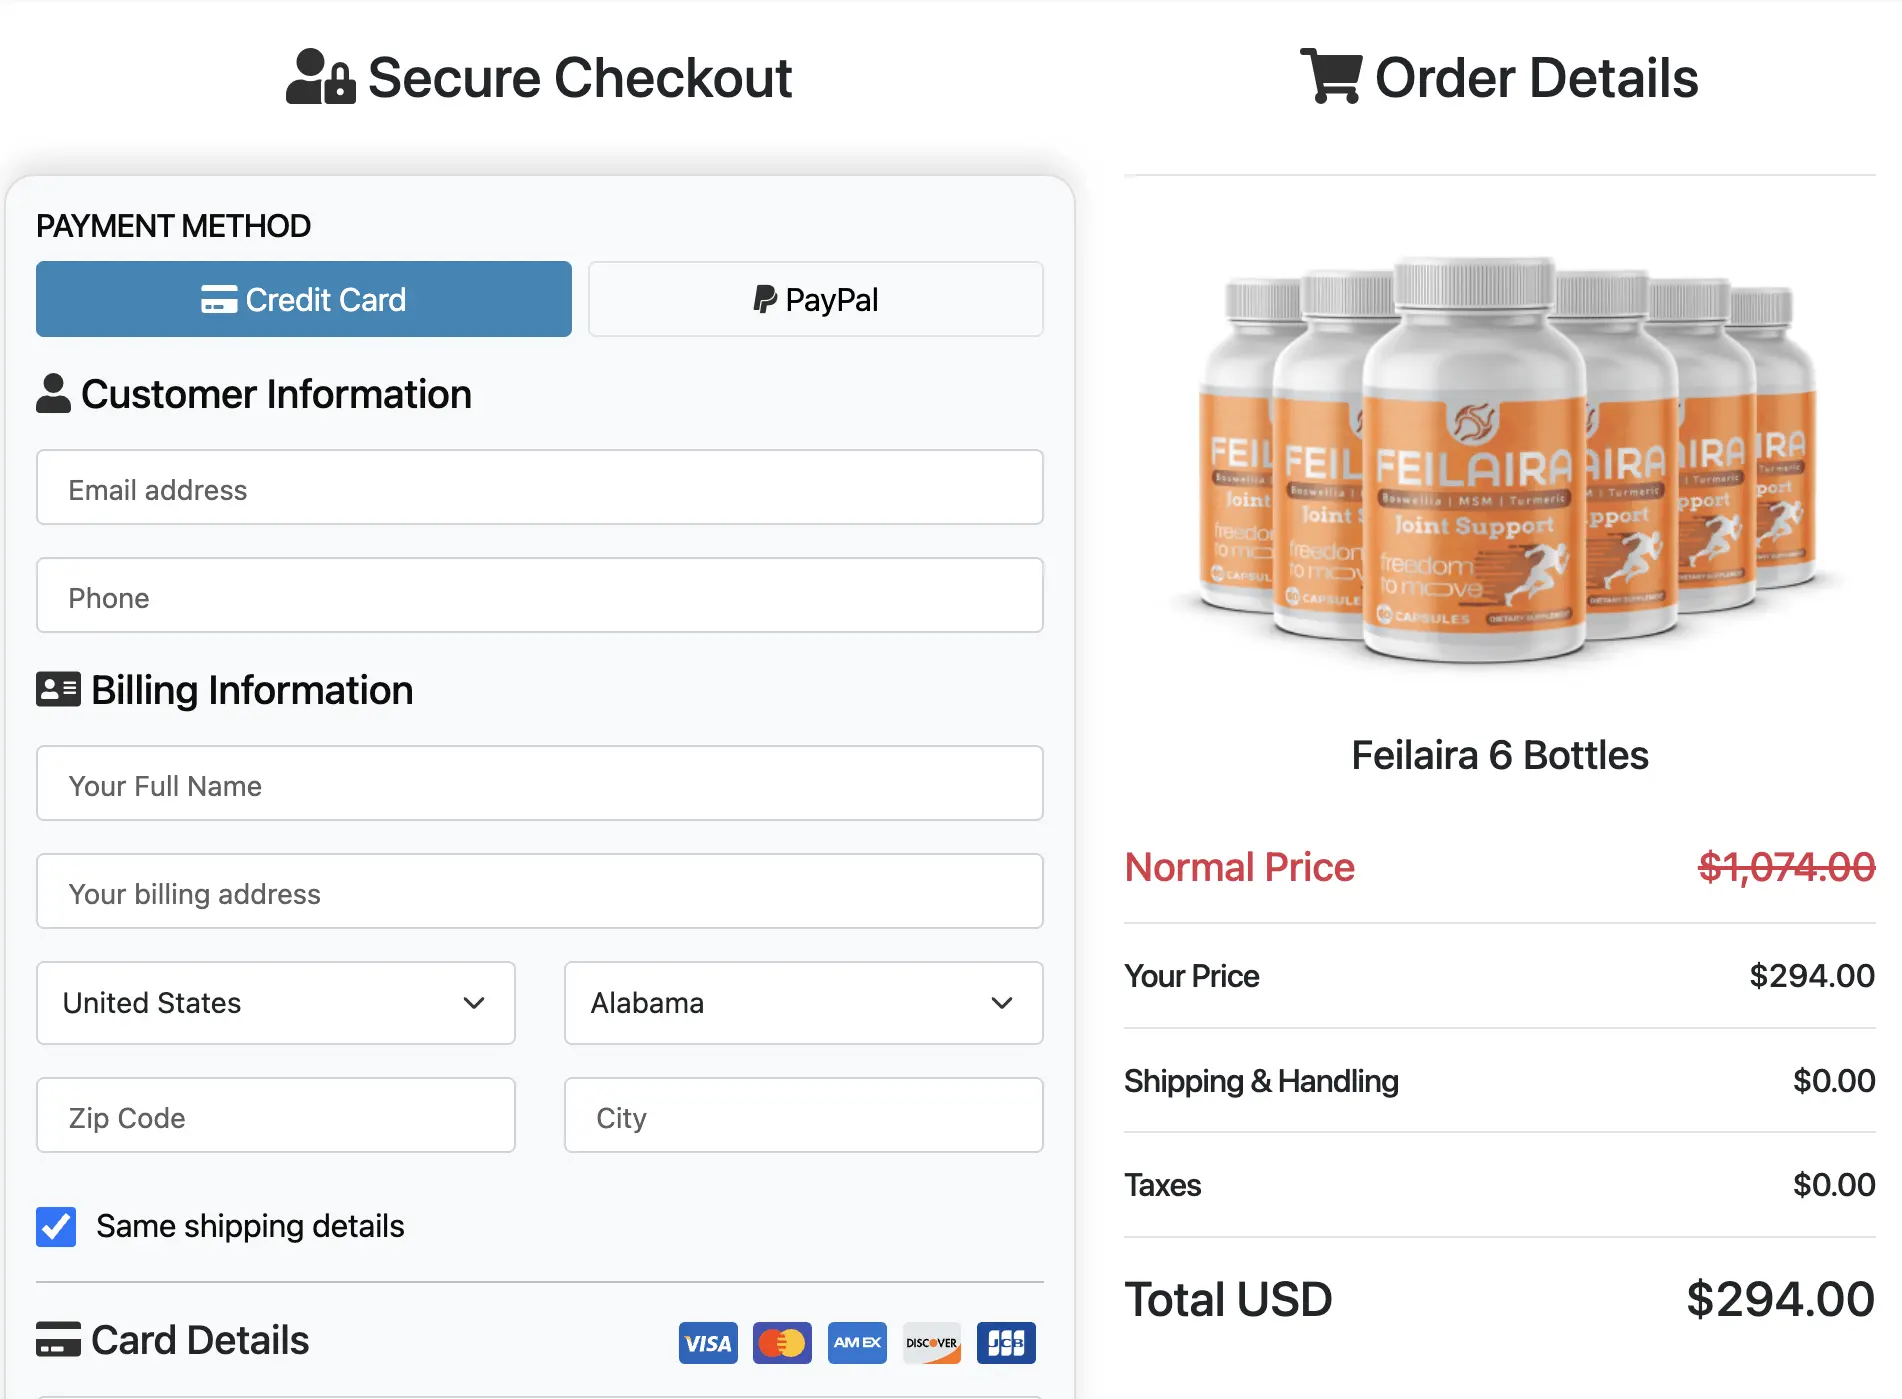Select the Credit Card payment tab
The width and height of the screenshot is (1902, 1399).
[304, 299]
